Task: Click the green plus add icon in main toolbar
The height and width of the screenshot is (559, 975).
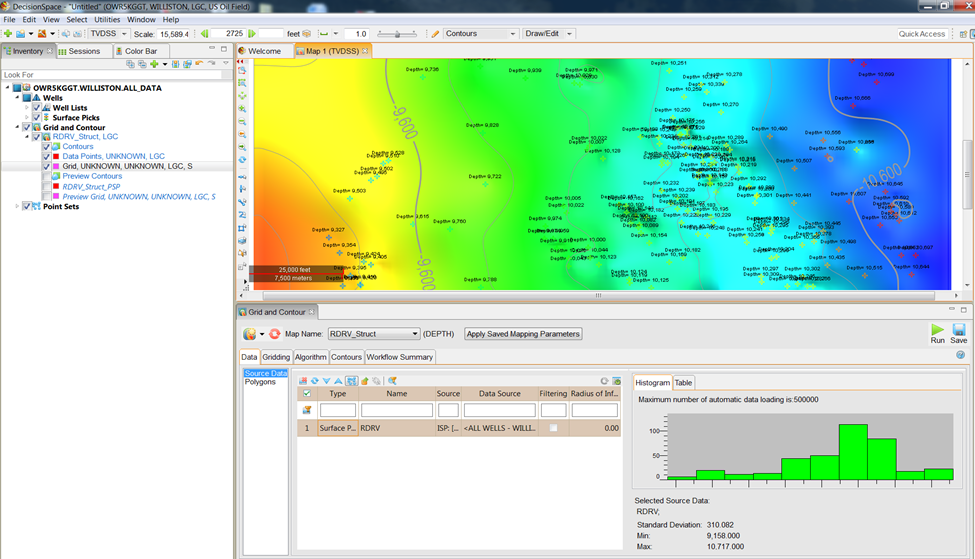Action: (x=8, y=34)
